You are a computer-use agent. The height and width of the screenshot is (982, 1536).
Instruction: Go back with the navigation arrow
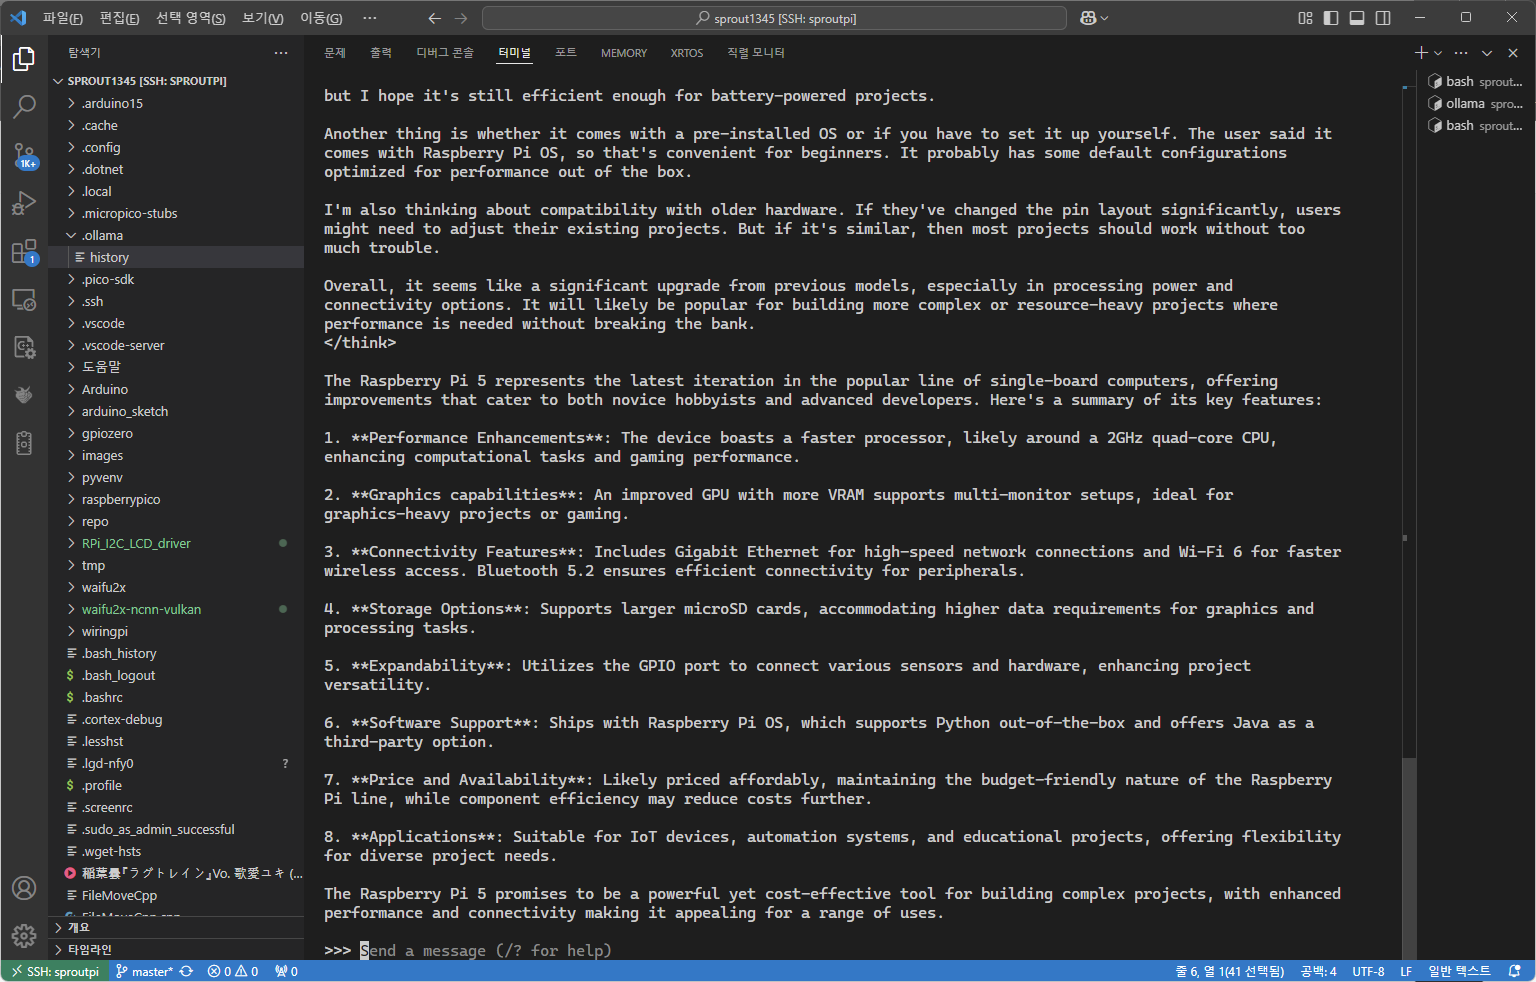pos(434,18)
